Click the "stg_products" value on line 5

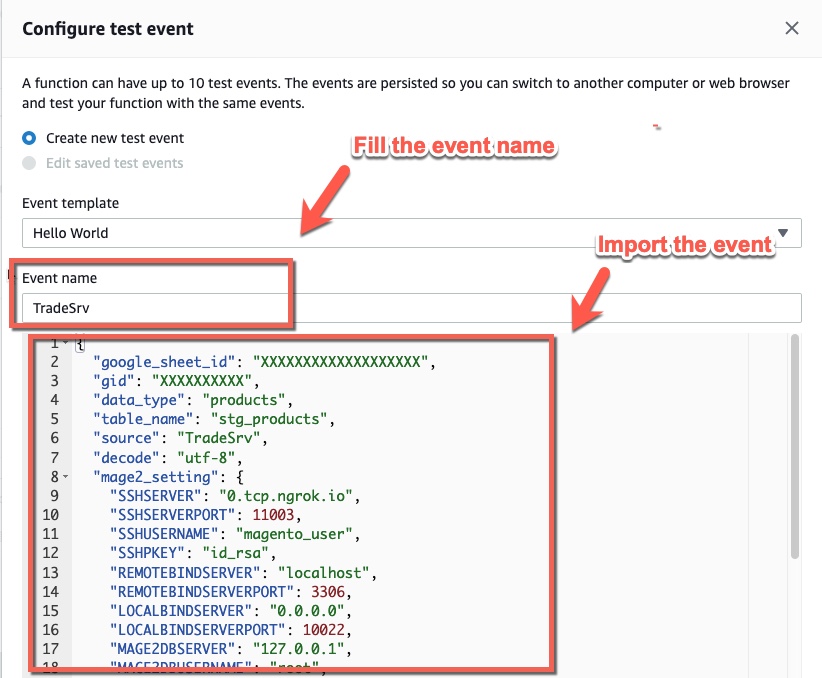[x=269, y=419]
